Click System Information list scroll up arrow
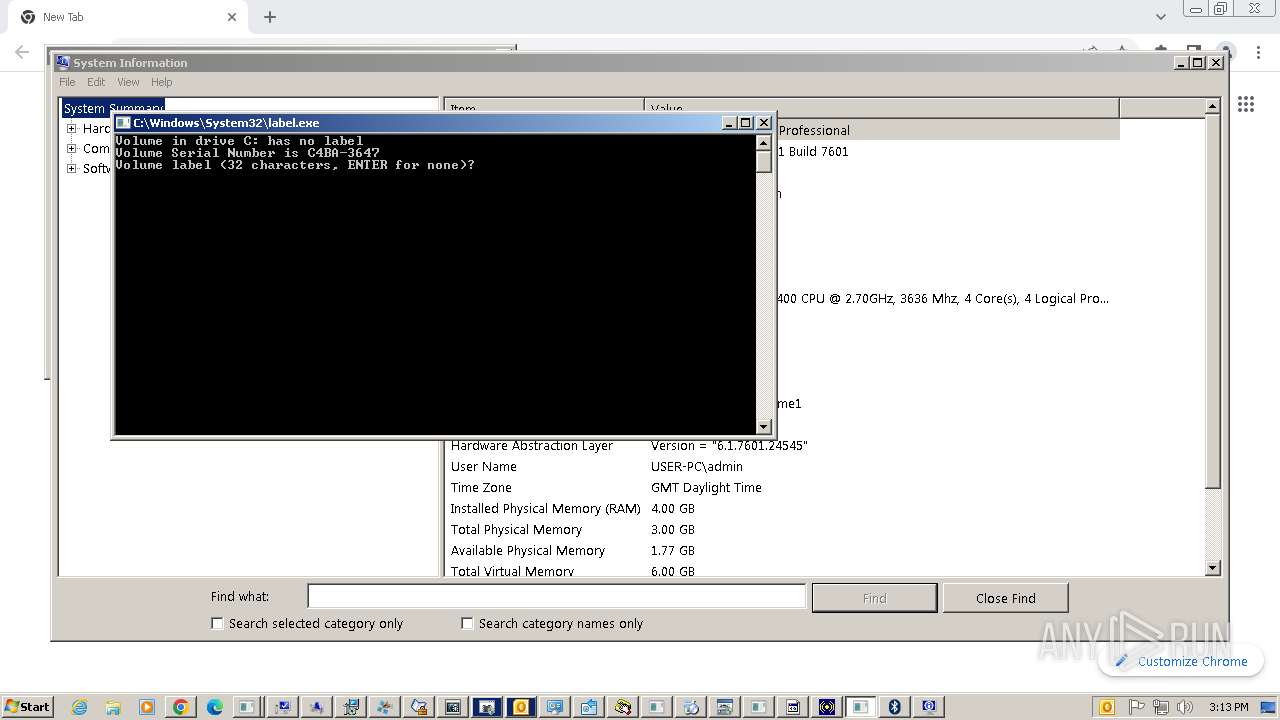 [1213, 105]
